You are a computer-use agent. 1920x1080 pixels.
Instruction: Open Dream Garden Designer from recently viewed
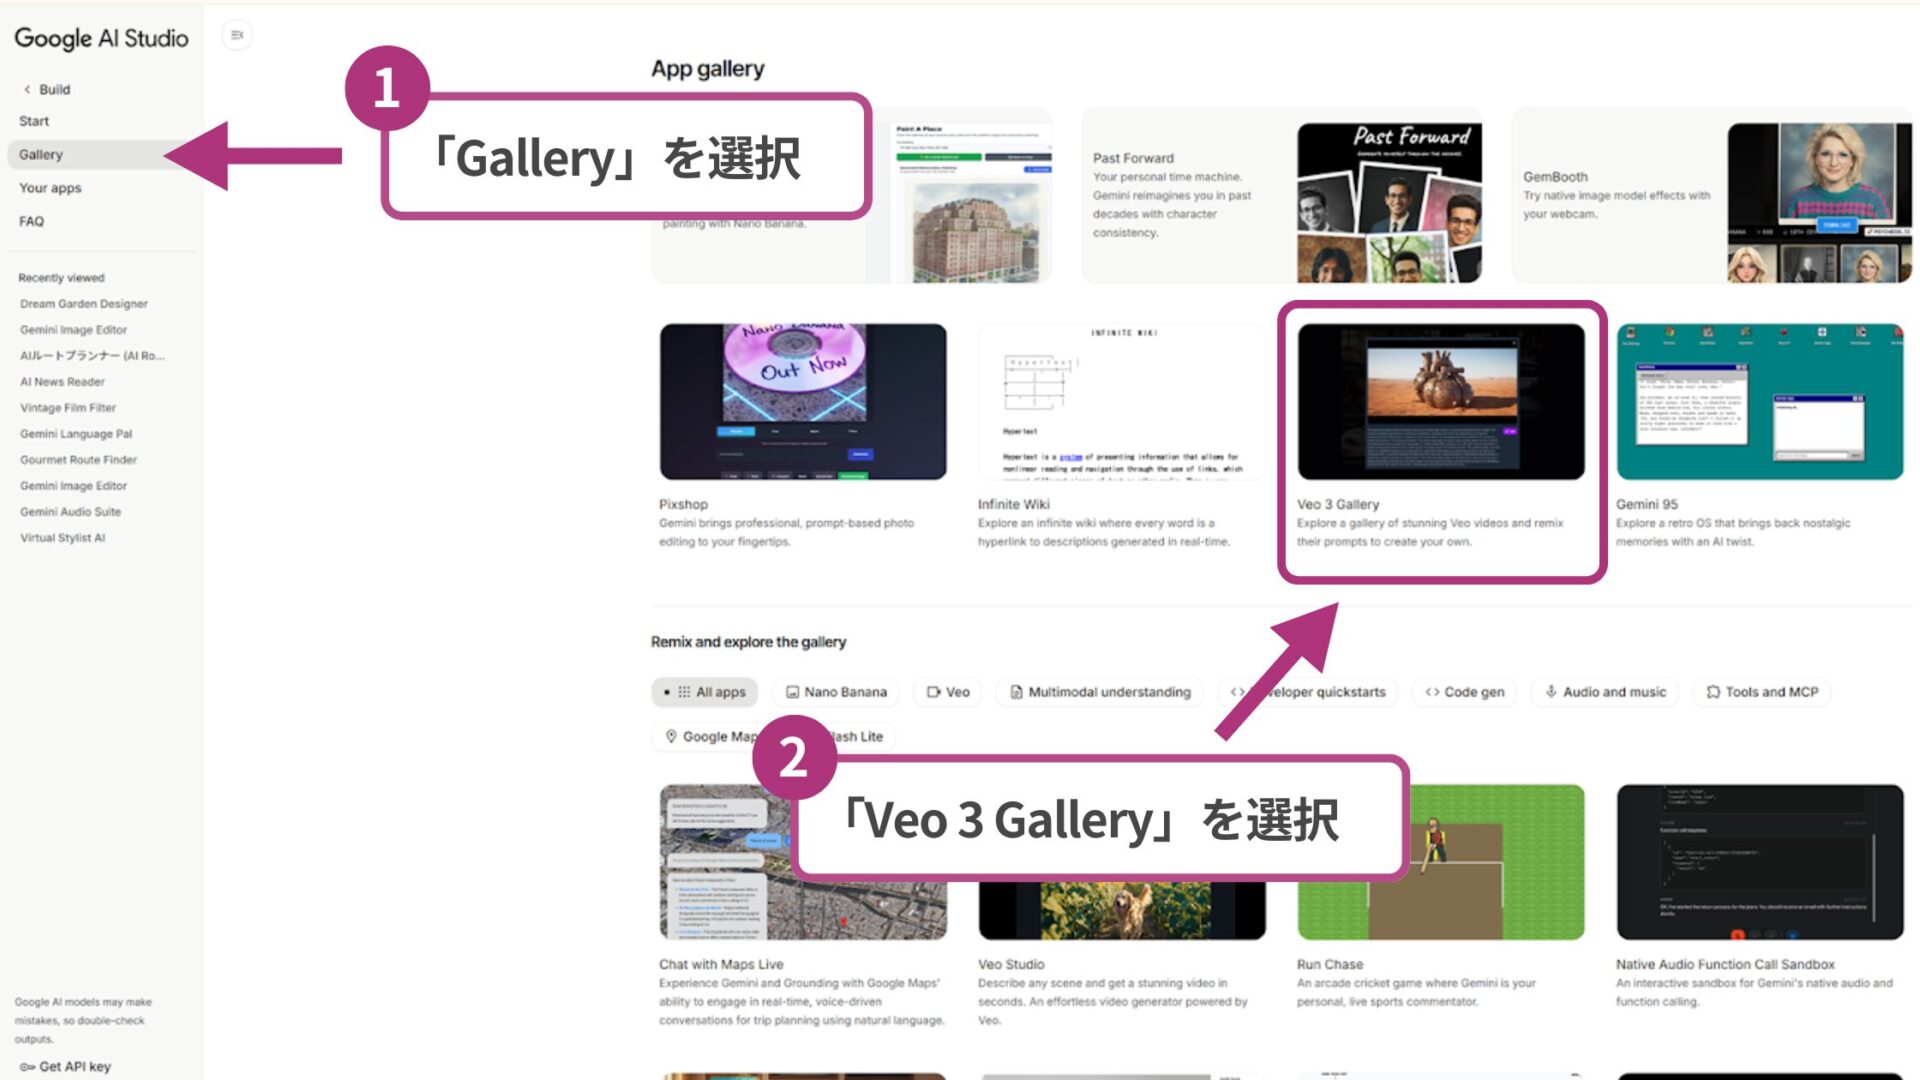84,303
